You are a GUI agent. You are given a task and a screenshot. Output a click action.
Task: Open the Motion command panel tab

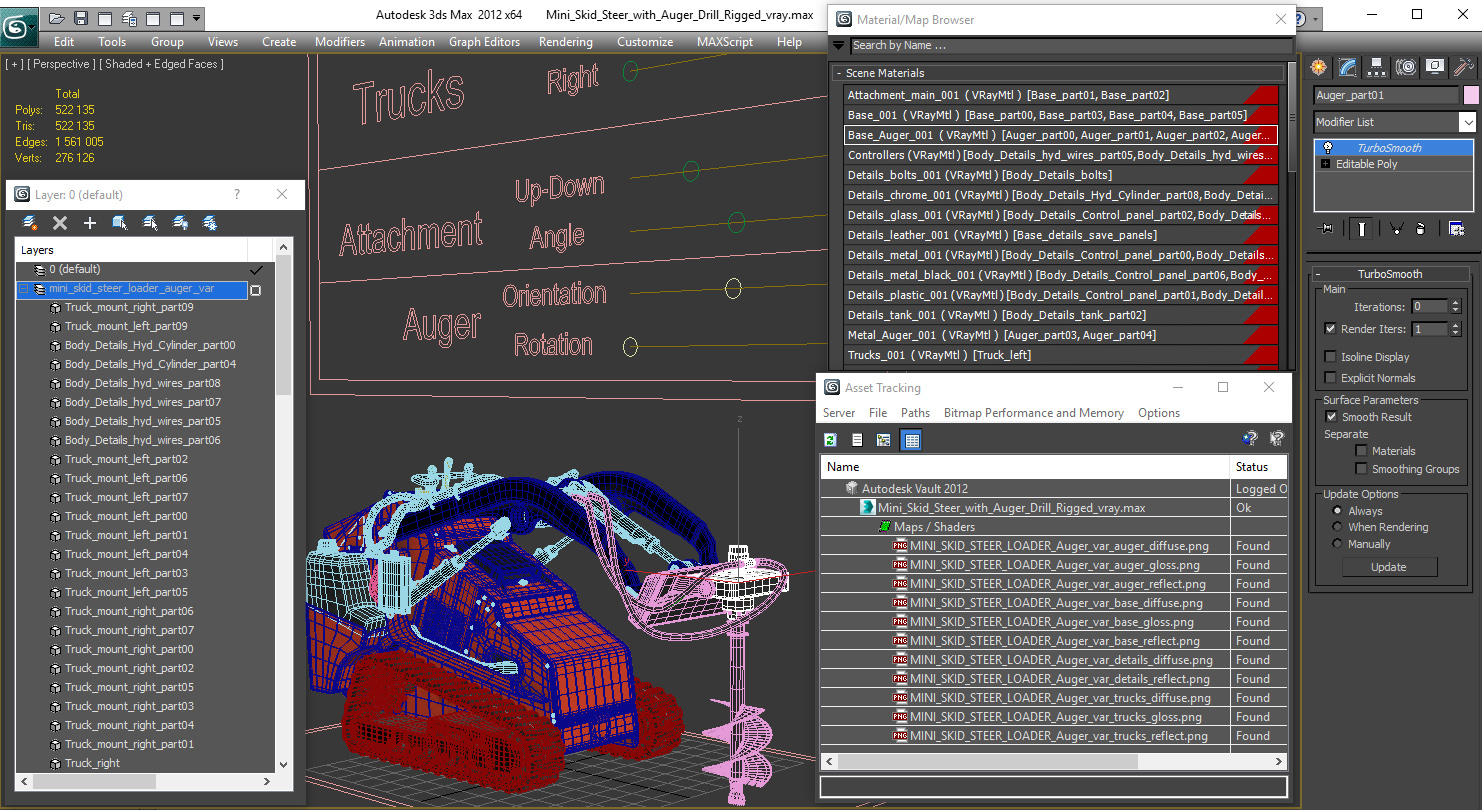1406,67
